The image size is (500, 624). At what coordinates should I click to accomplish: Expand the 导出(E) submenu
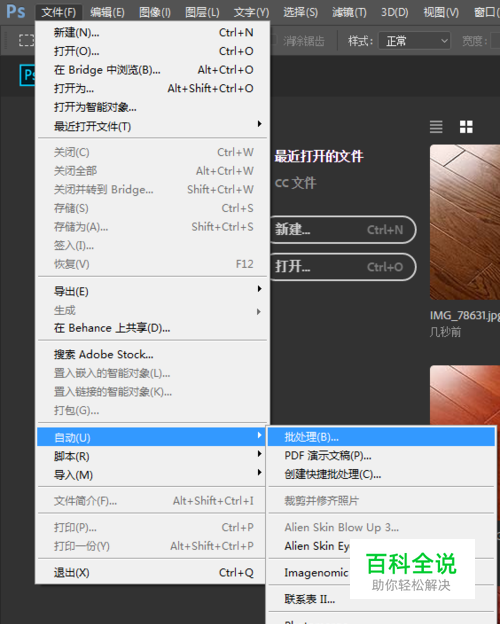[154, 291]
